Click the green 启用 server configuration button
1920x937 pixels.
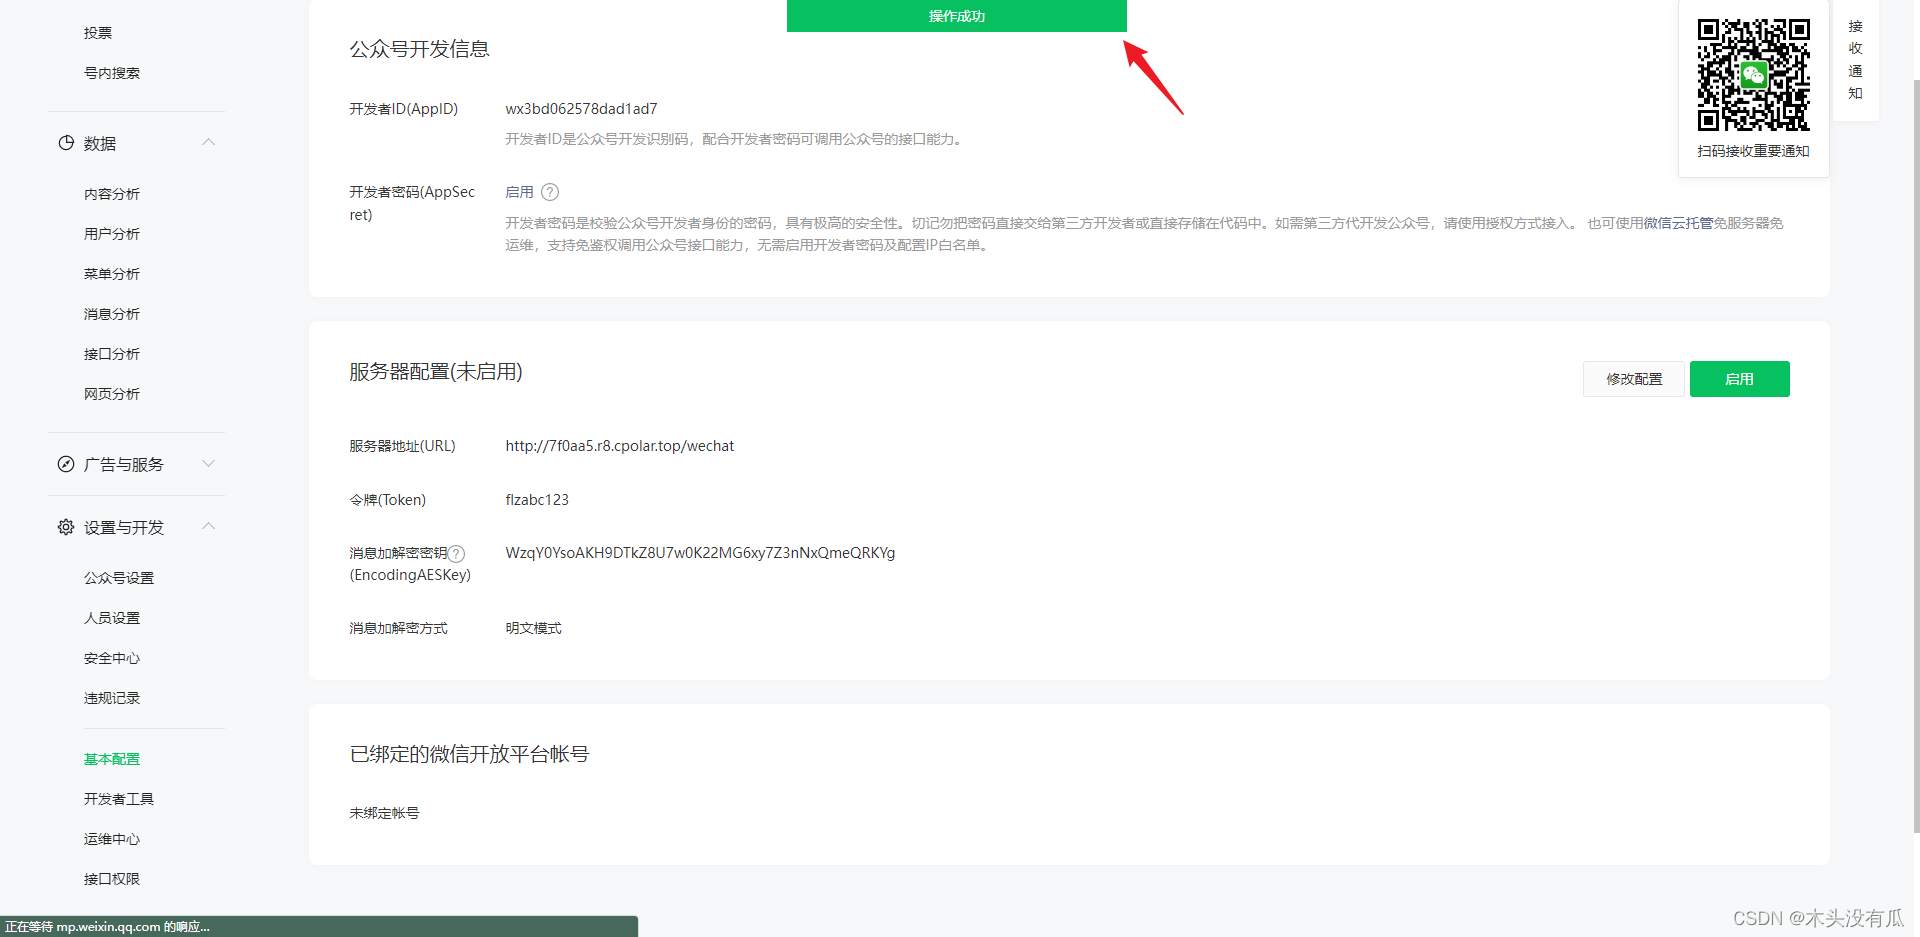click(1740, 379)
